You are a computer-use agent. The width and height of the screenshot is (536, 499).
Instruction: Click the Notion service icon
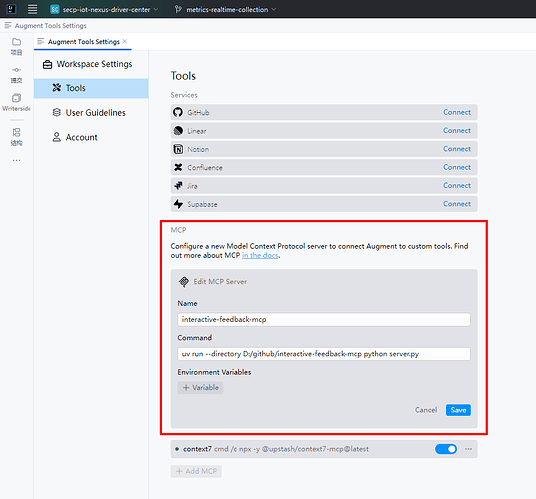(178, 149)
